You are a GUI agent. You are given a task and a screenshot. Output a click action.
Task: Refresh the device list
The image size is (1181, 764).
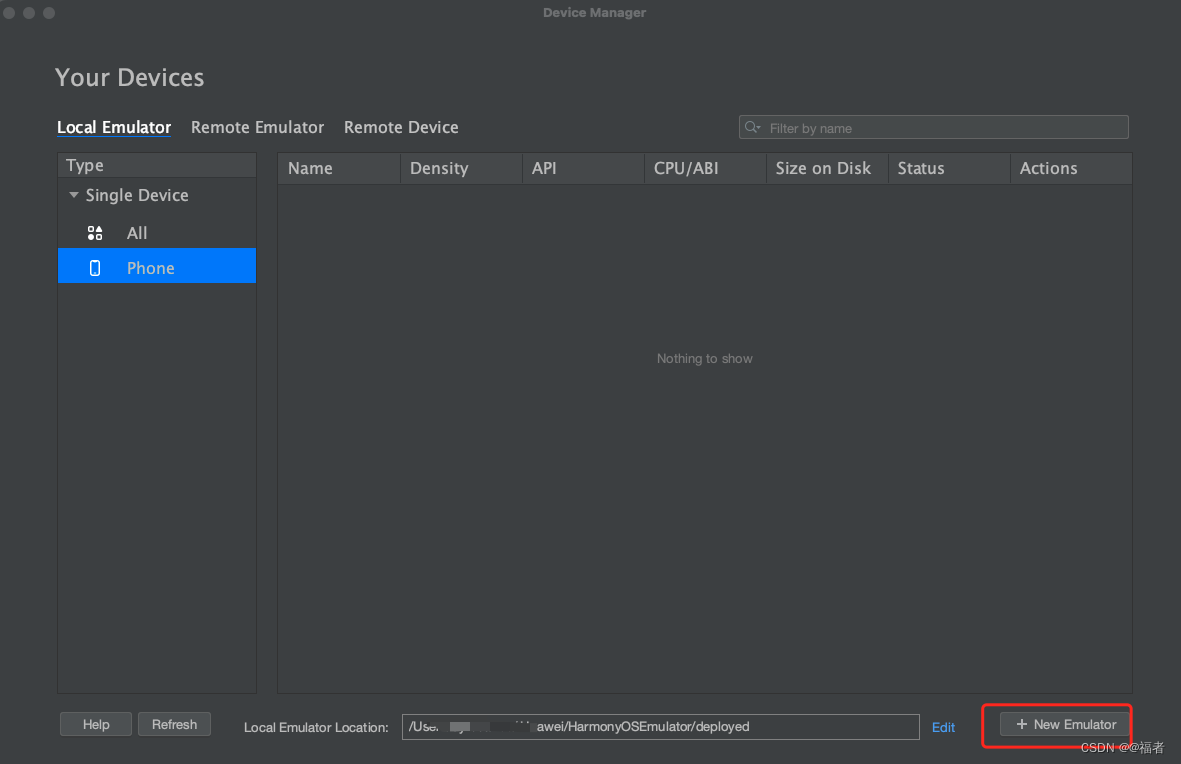pos(174,724)
